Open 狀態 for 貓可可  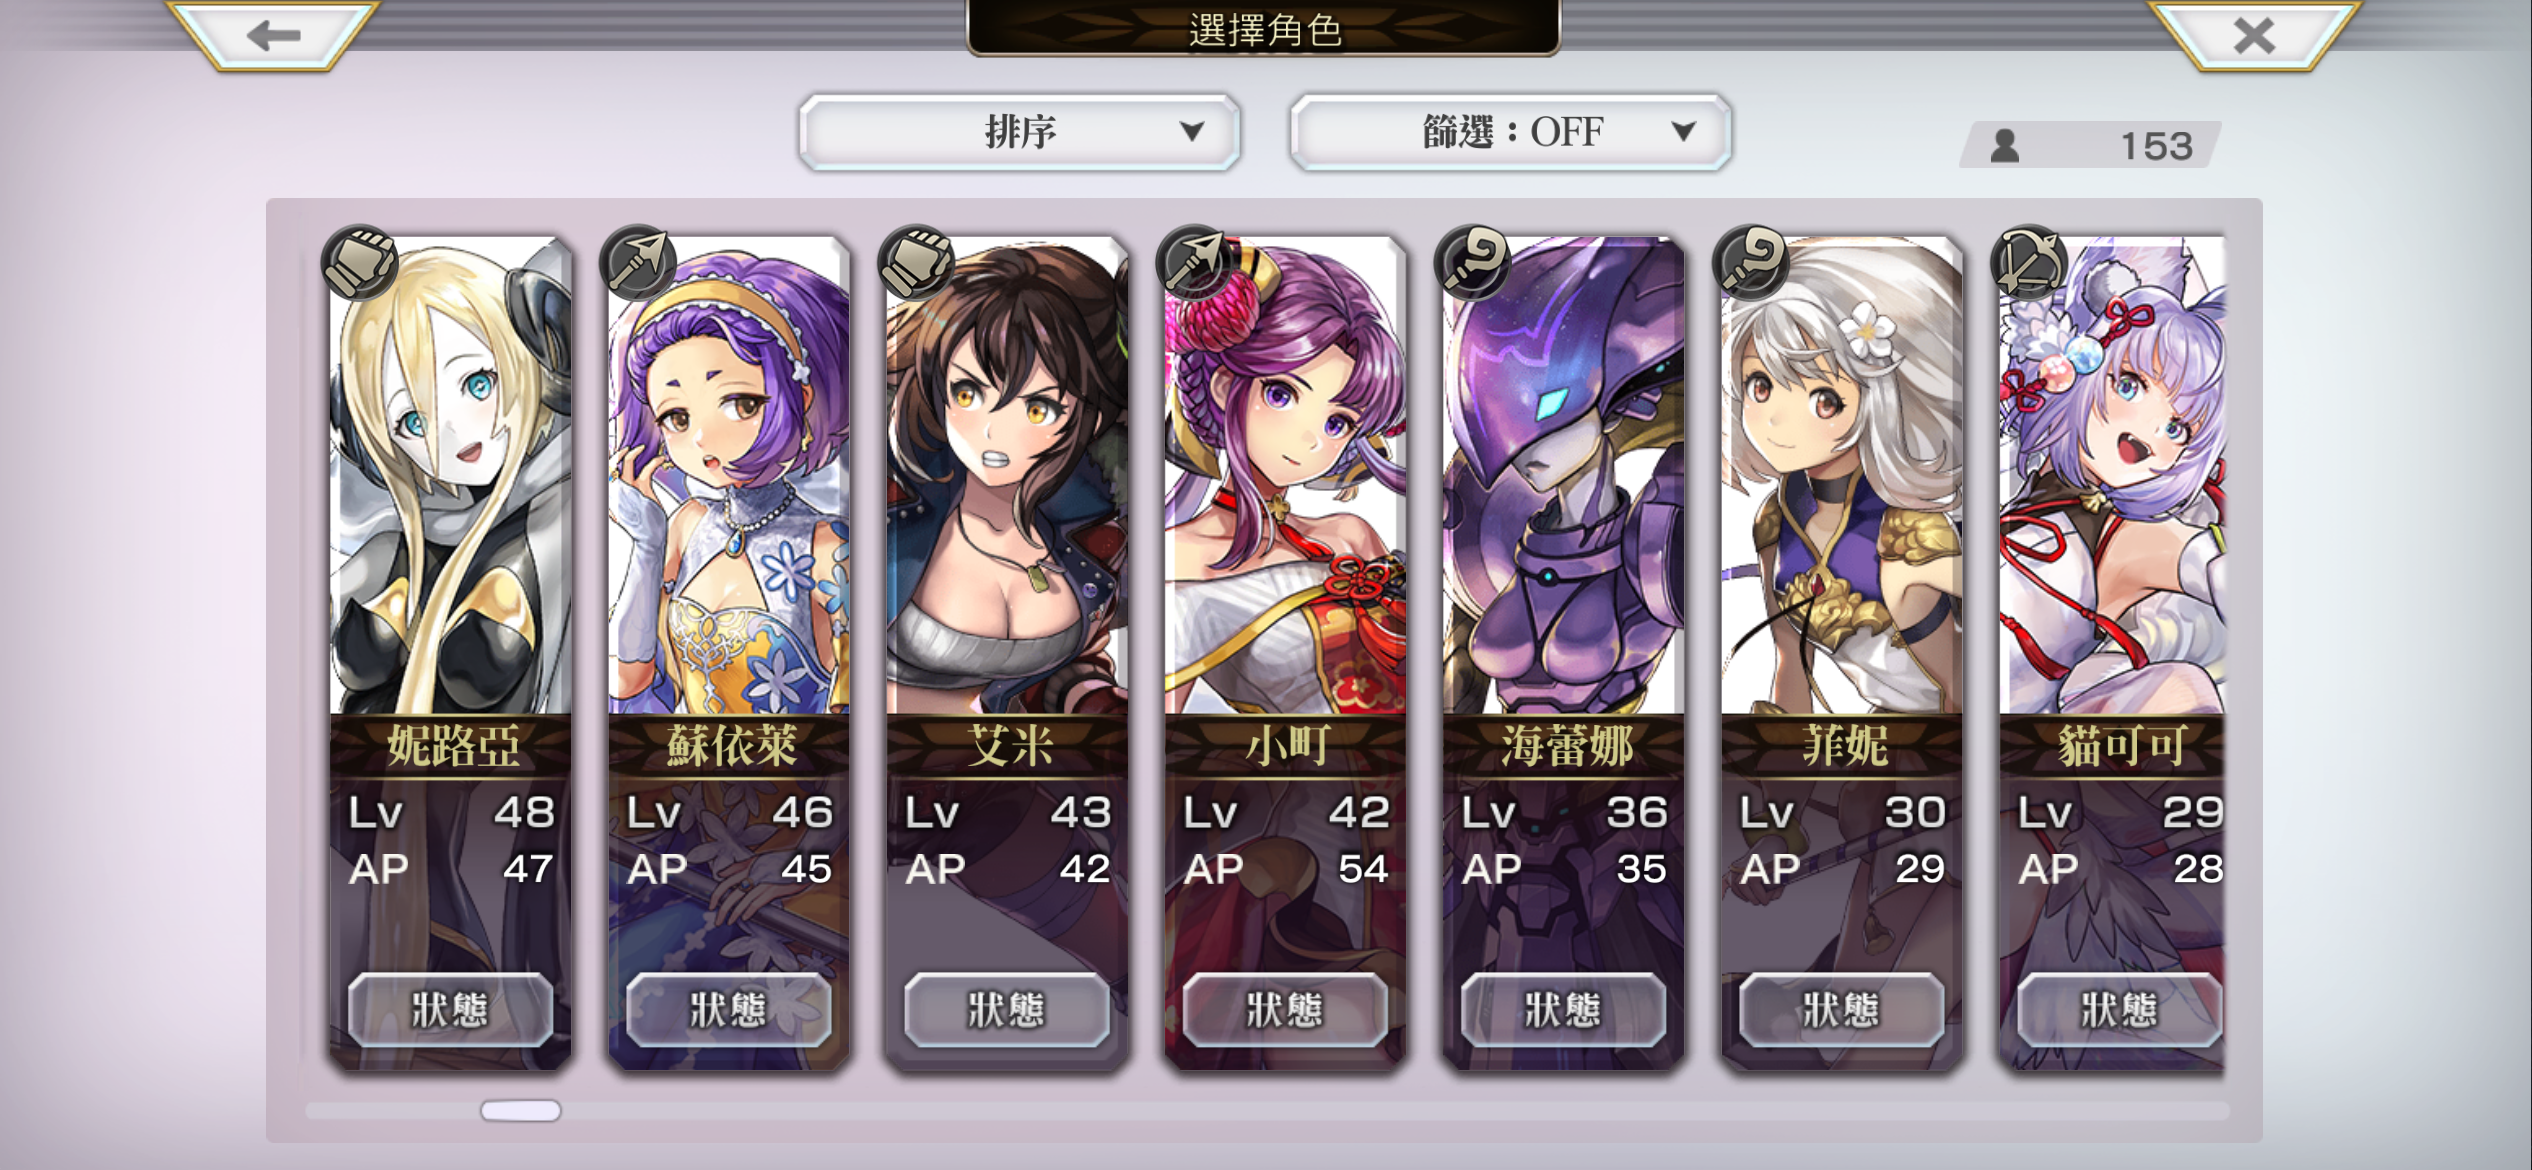(x=2119, y=1010)
